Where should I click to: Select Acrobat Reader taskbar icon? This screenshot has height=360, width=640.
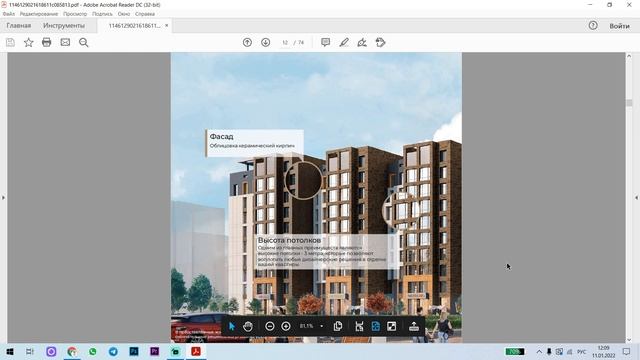pyautogui.click(x=196, y=351)
